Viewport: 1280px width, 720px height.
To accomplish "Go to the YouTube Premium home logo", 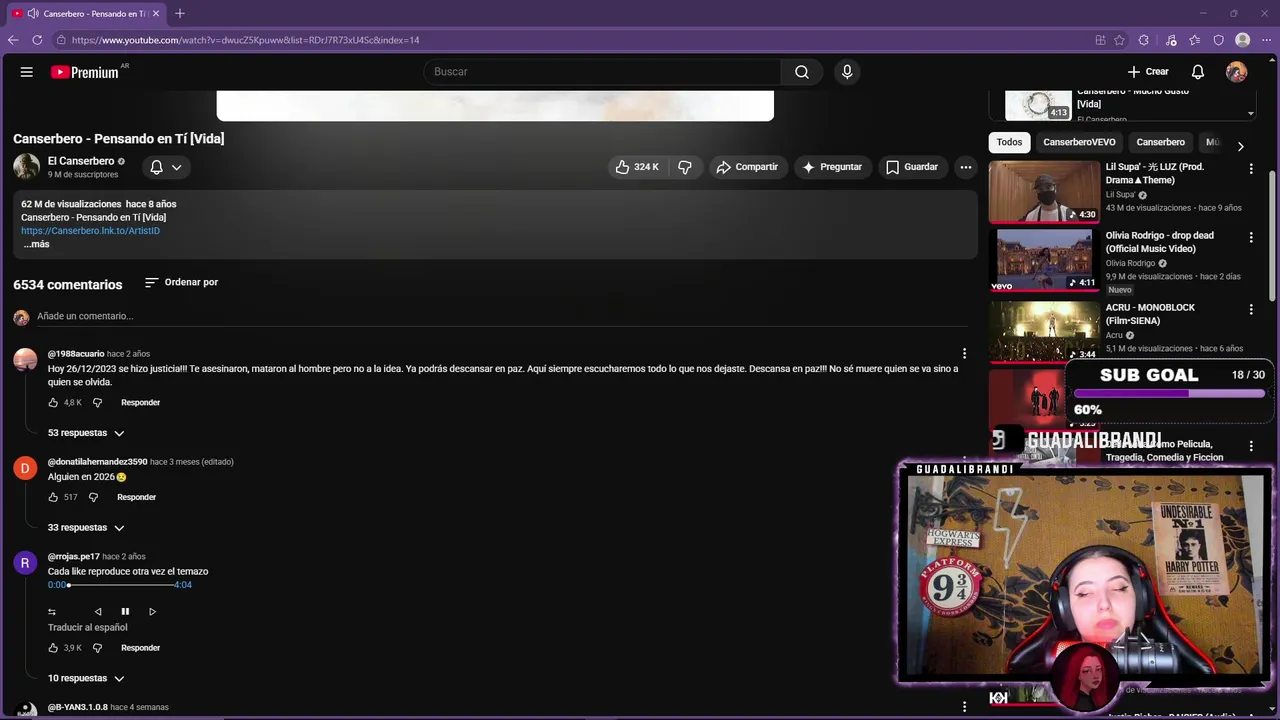I will pos(85,72).
